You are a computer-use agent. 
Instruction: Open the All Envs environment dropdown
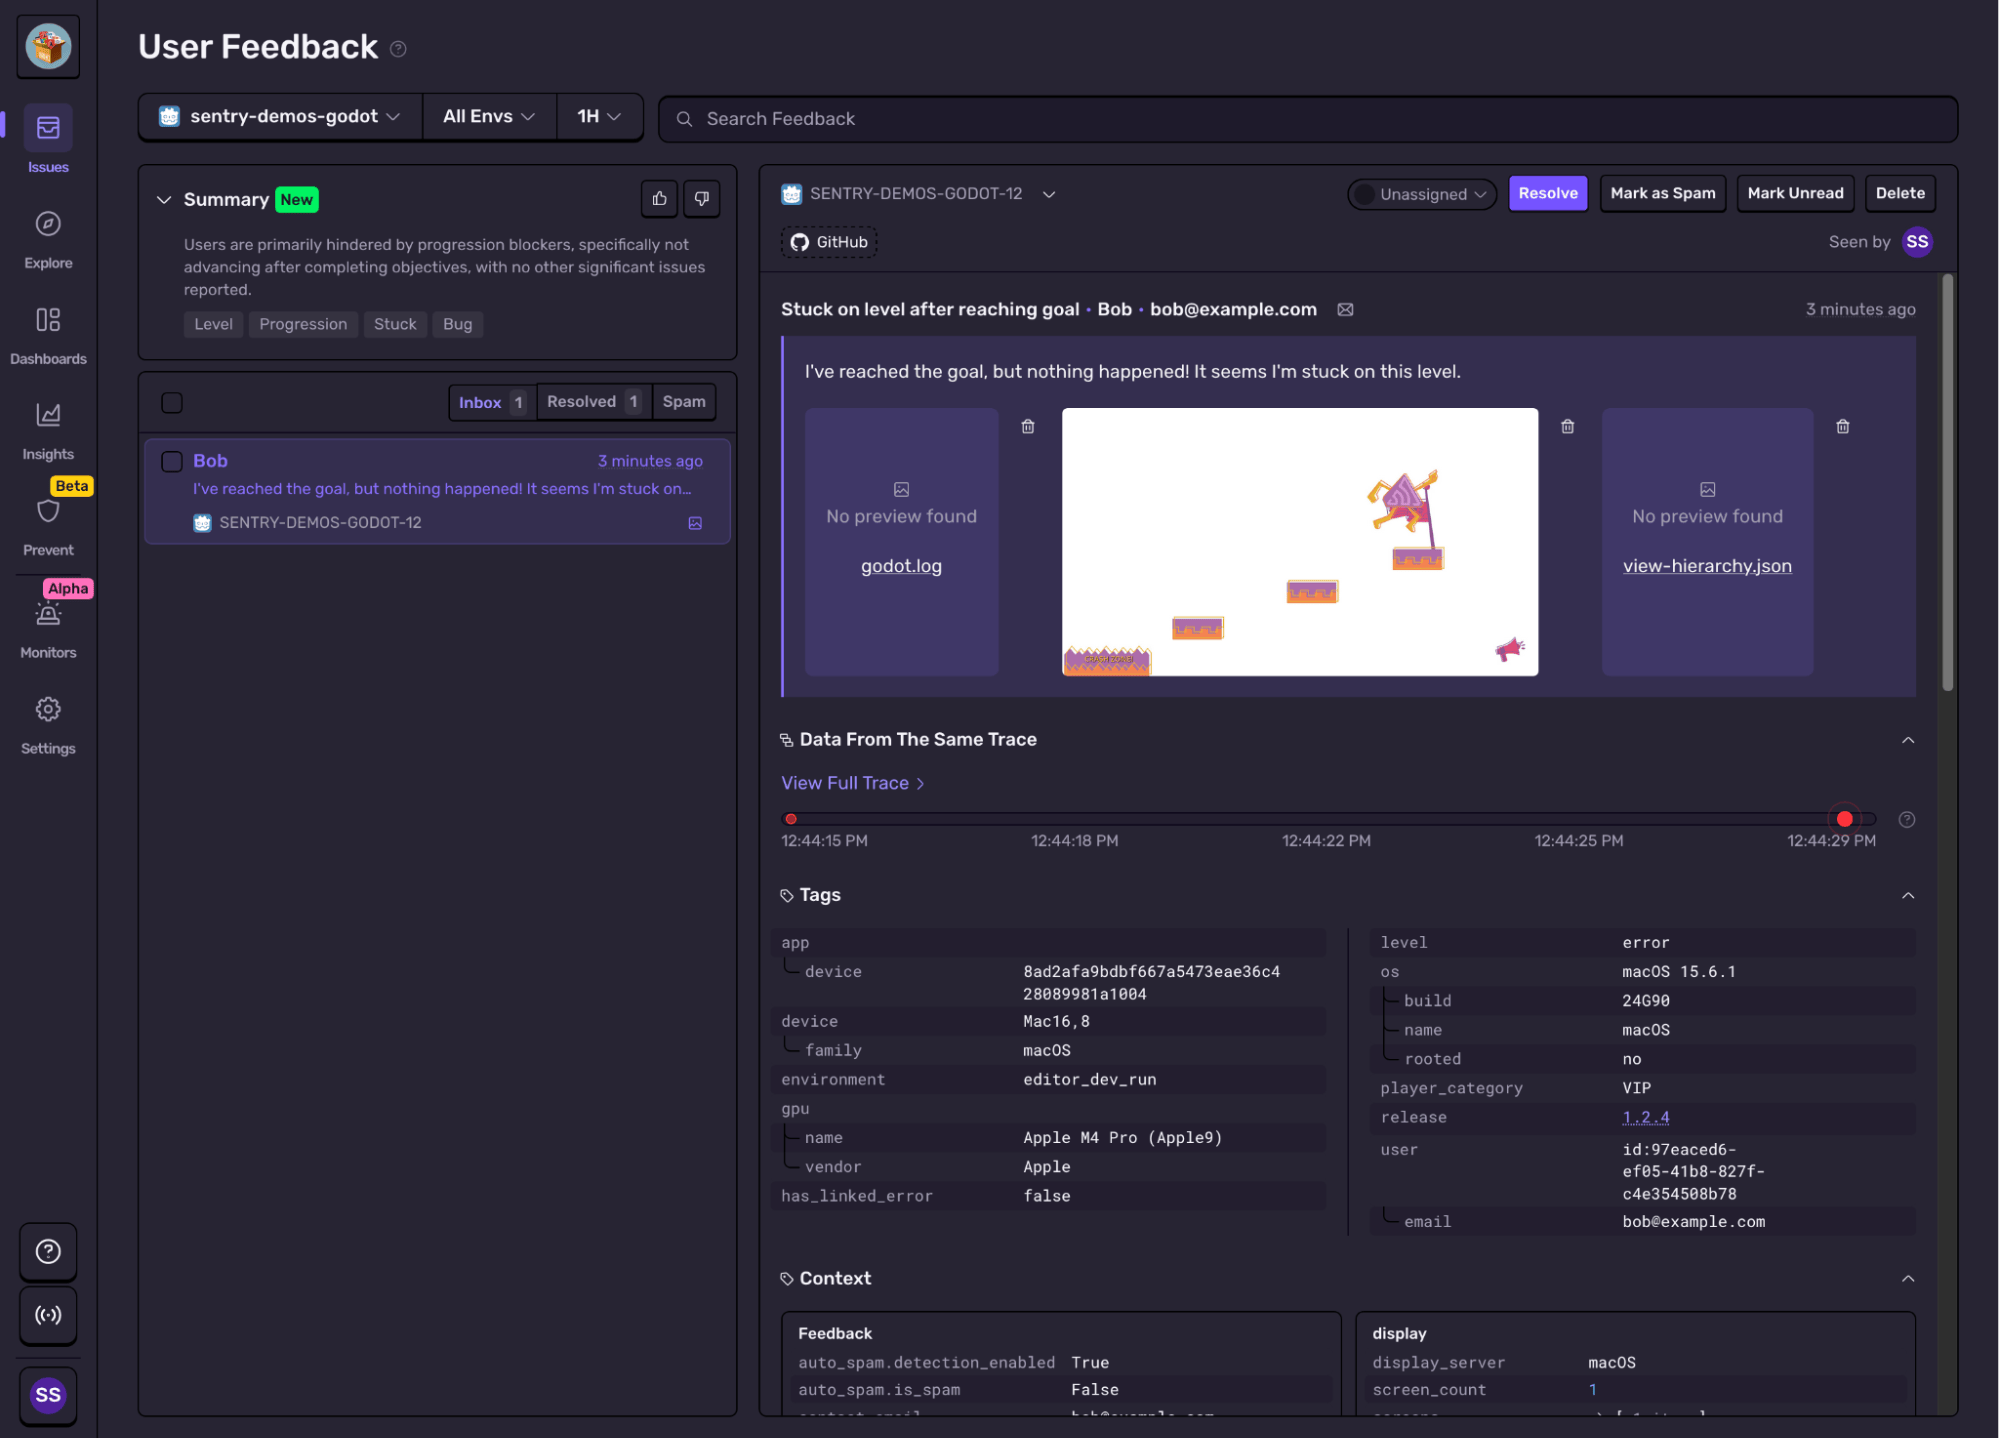click(x=488, y=116)
